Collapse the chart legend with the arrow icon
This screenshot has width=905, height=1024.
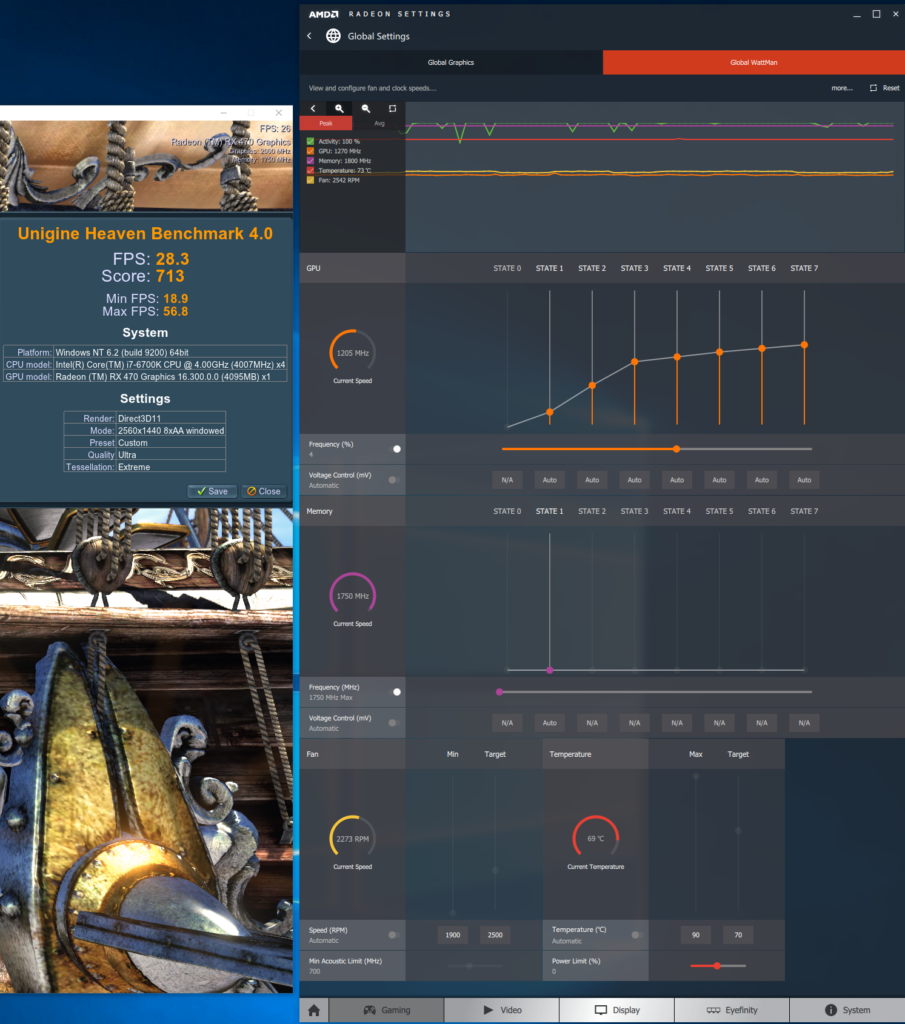[313, 108]
